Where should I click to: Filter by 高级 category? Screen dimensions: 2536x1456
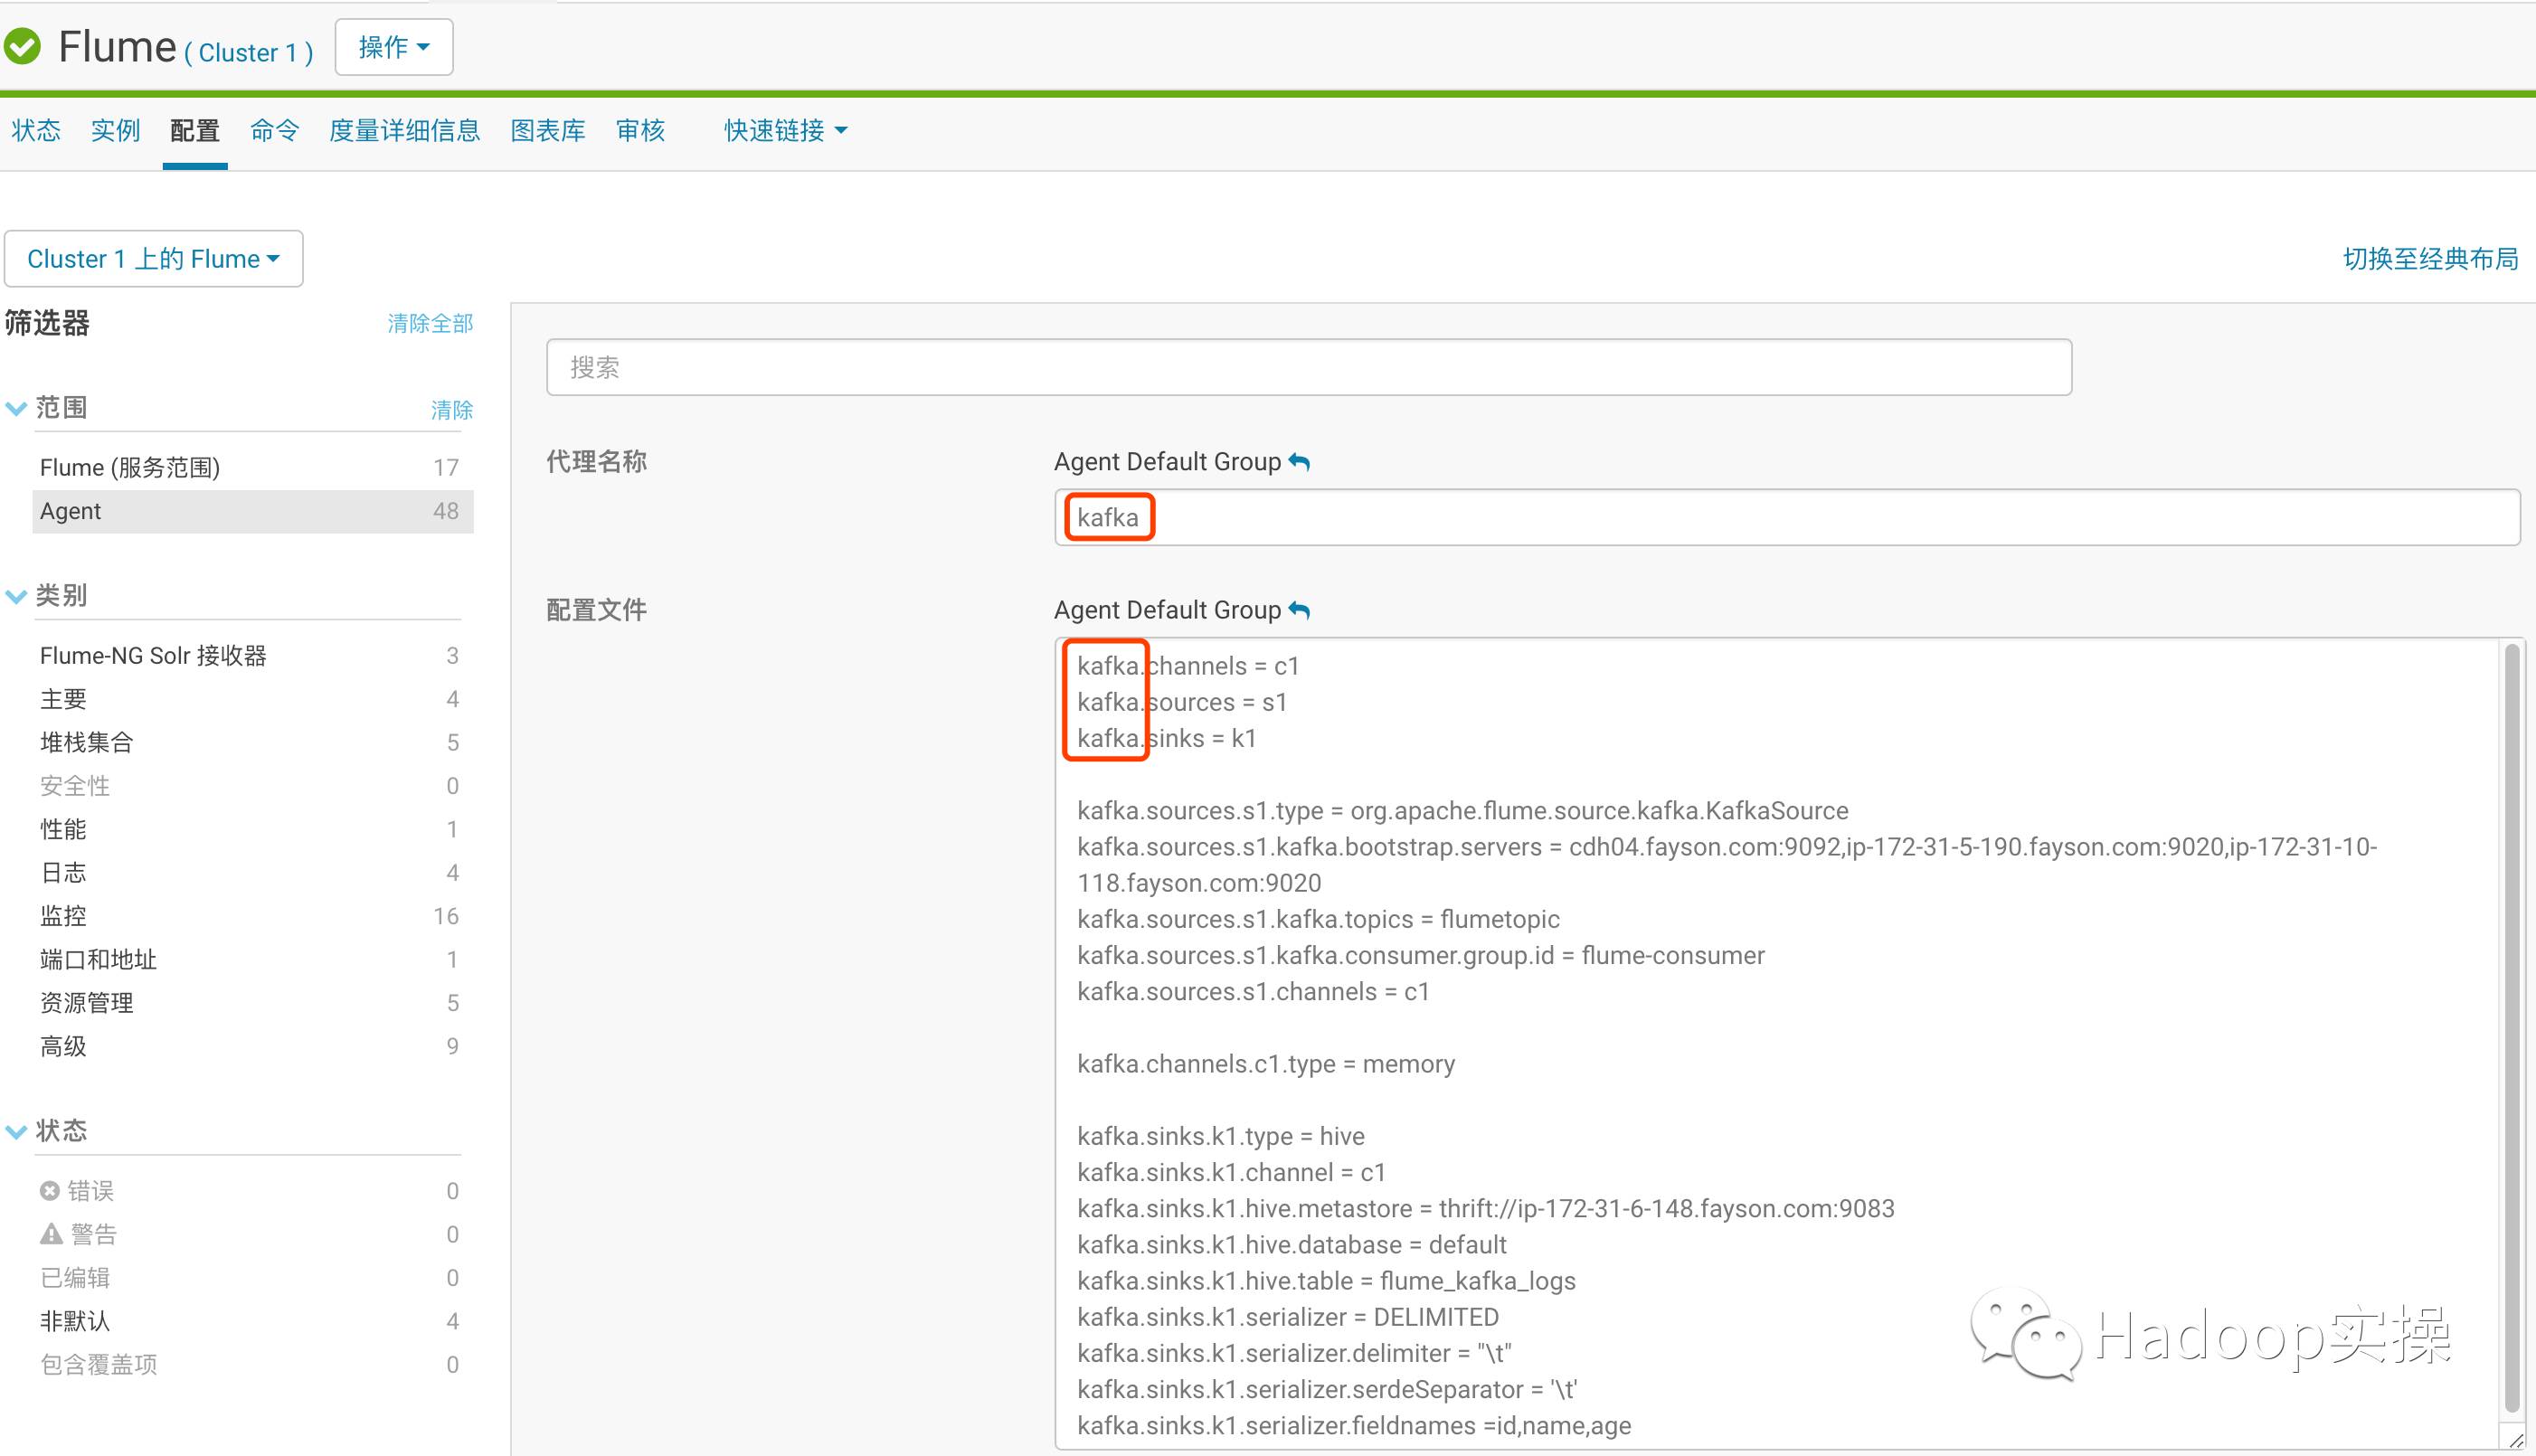point(253,1046)
